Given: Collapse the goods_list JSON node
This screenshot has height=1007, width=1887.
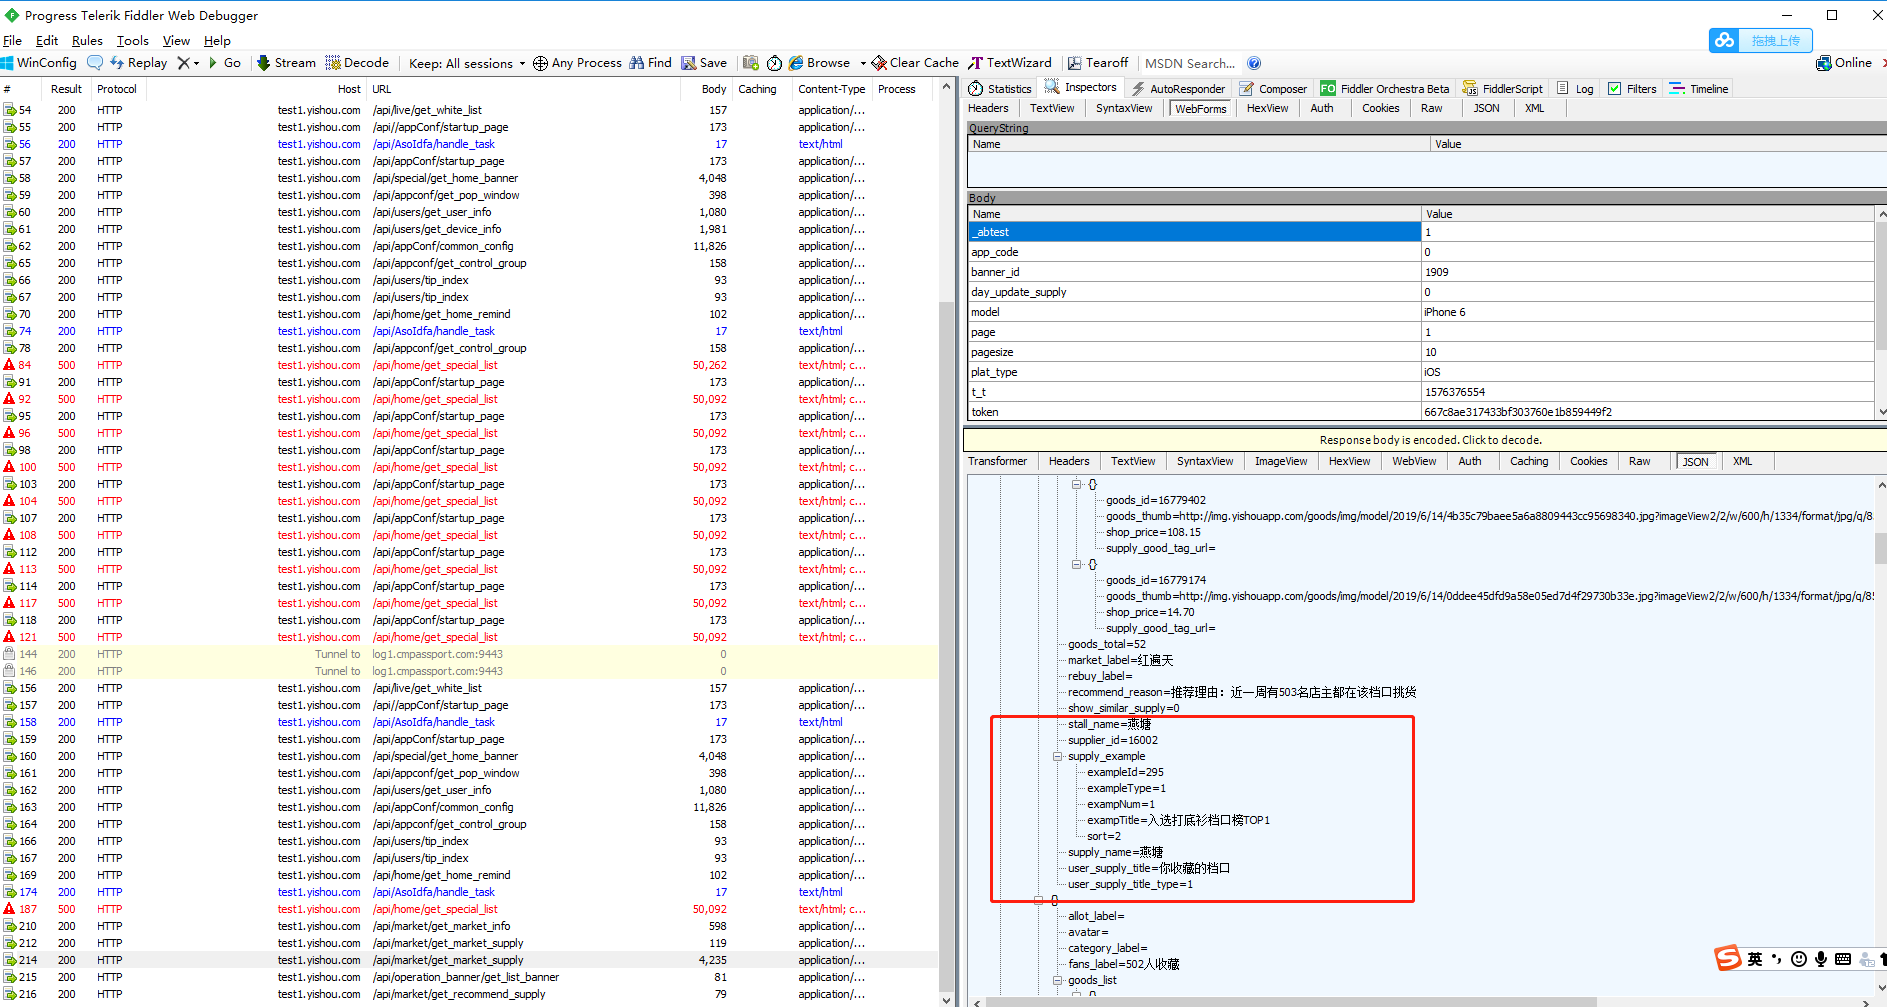Looking at the screenshot, I should point(1057,980).
